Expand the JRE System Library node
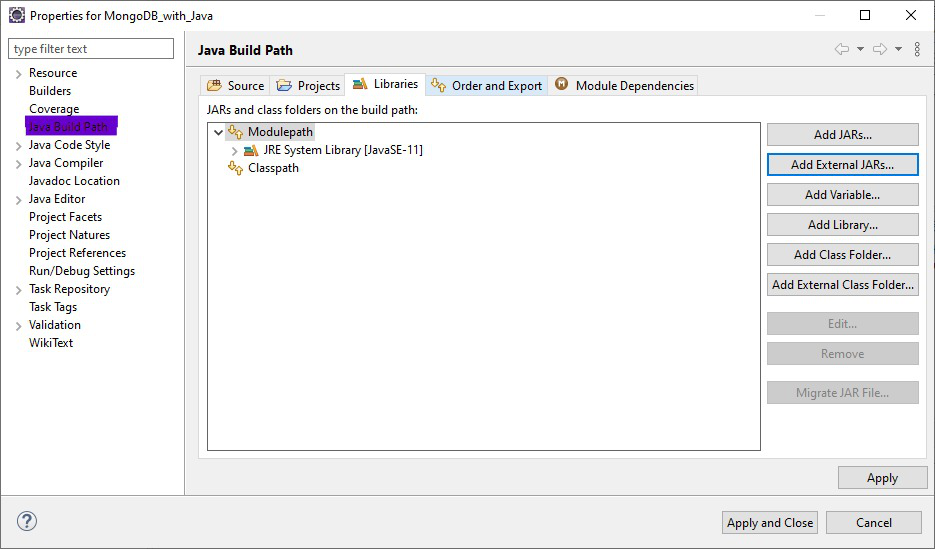Viewport: 935px width, 549px height. 235,150
